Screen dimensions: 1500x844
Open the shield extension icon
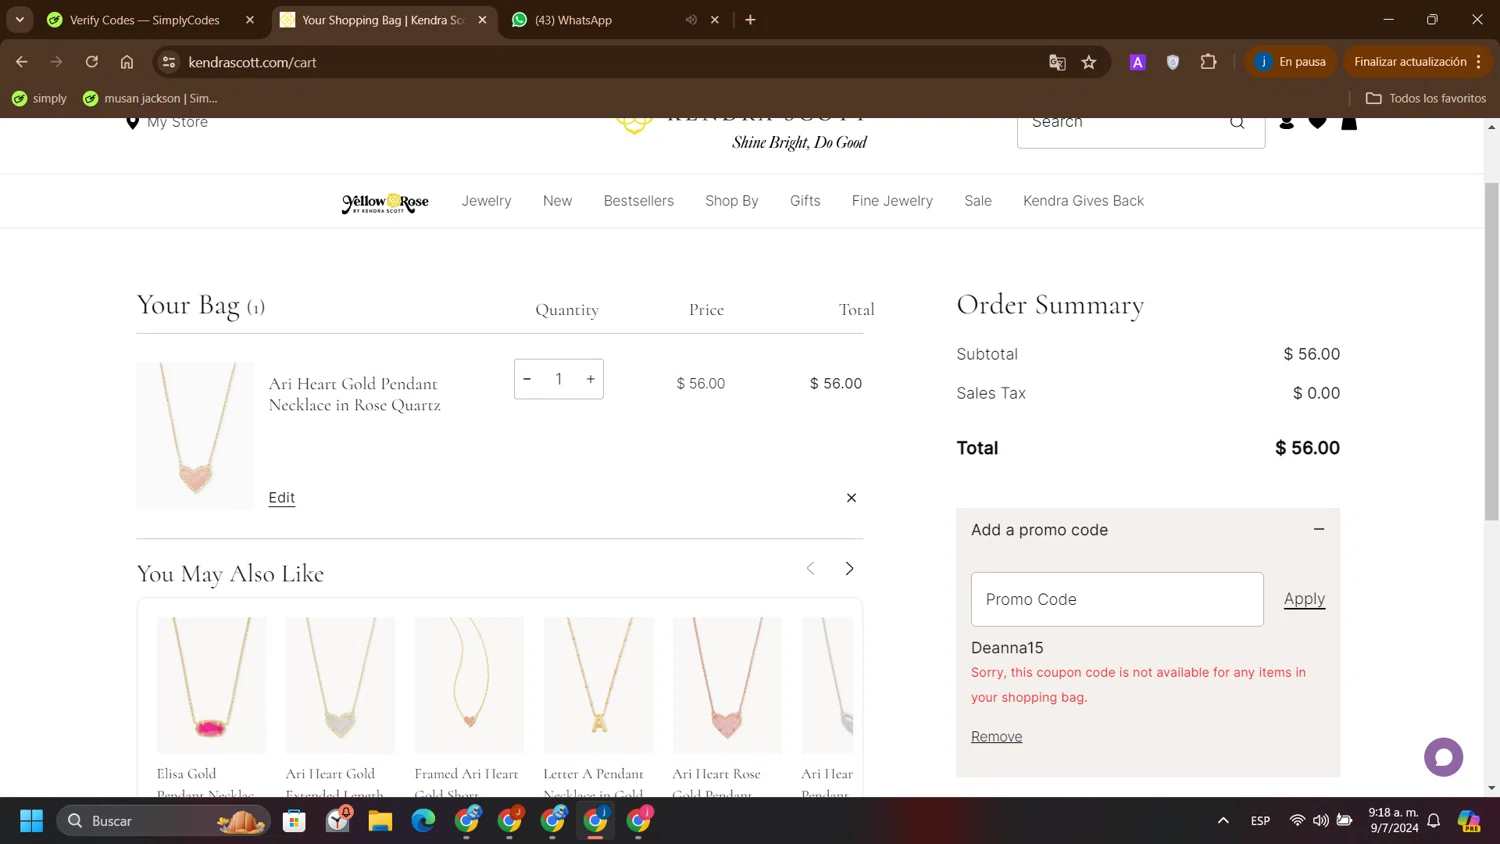coord(1173,62)
